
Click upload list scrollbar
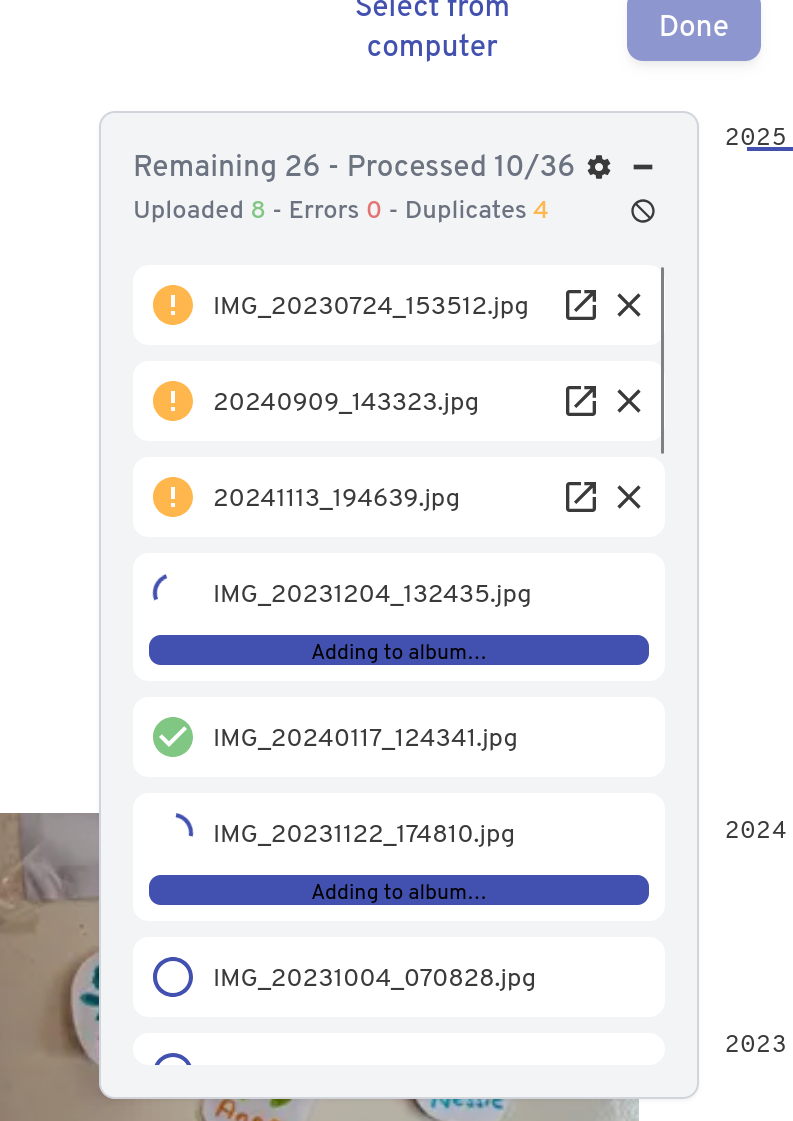pyautogui.click(x=663, y=360)
